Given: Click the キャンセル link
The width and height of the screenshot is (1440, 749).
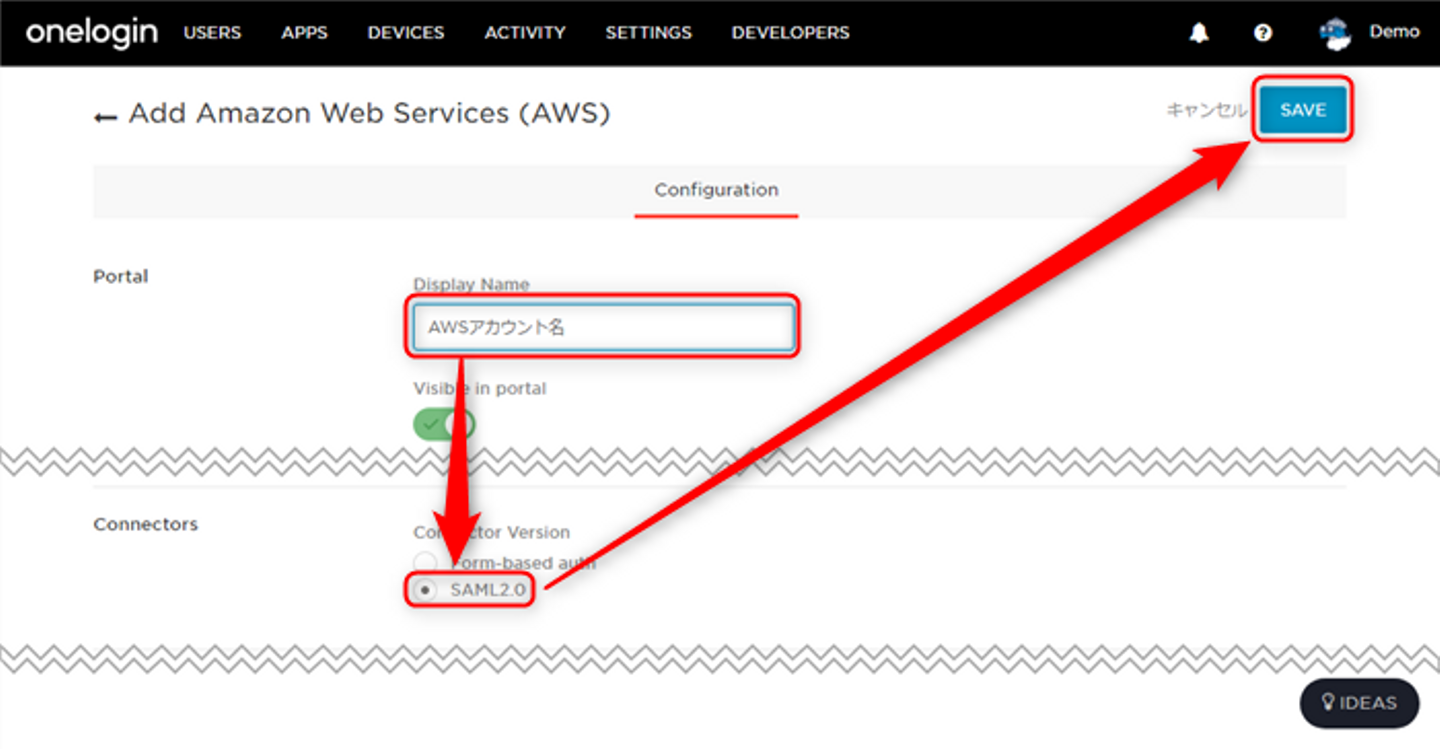Looking at the screenshot, I should click(x=1206, y=110).
